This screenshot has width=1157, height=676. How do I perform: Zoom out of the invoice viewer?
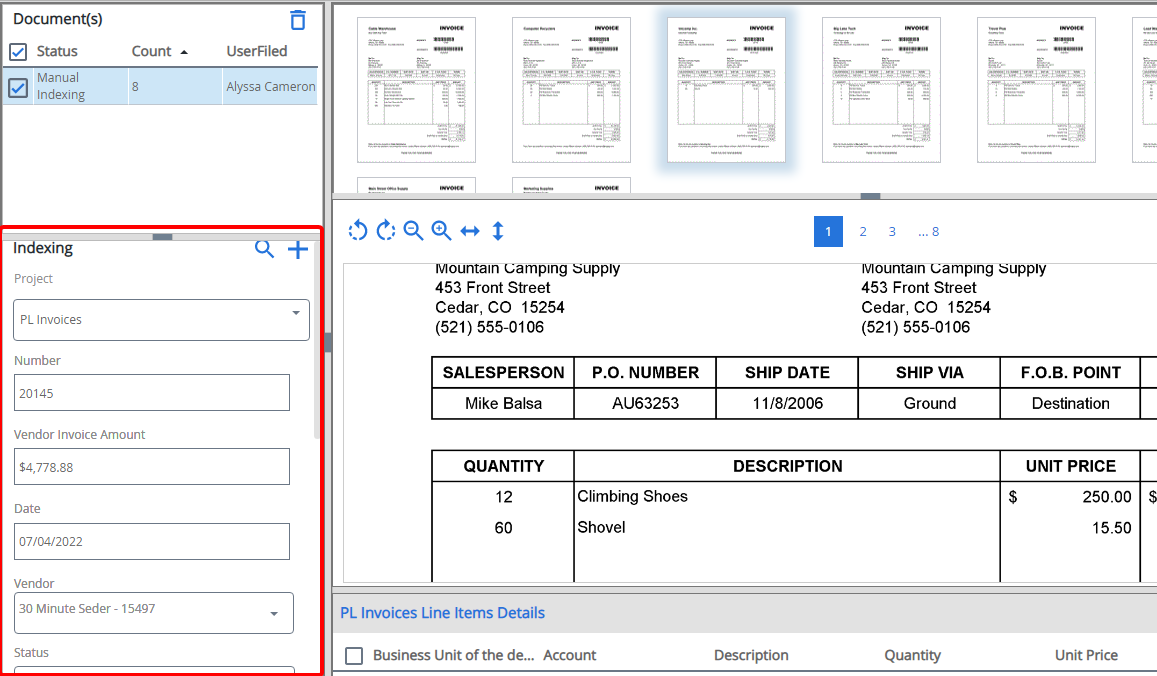[x=414, y=231]
